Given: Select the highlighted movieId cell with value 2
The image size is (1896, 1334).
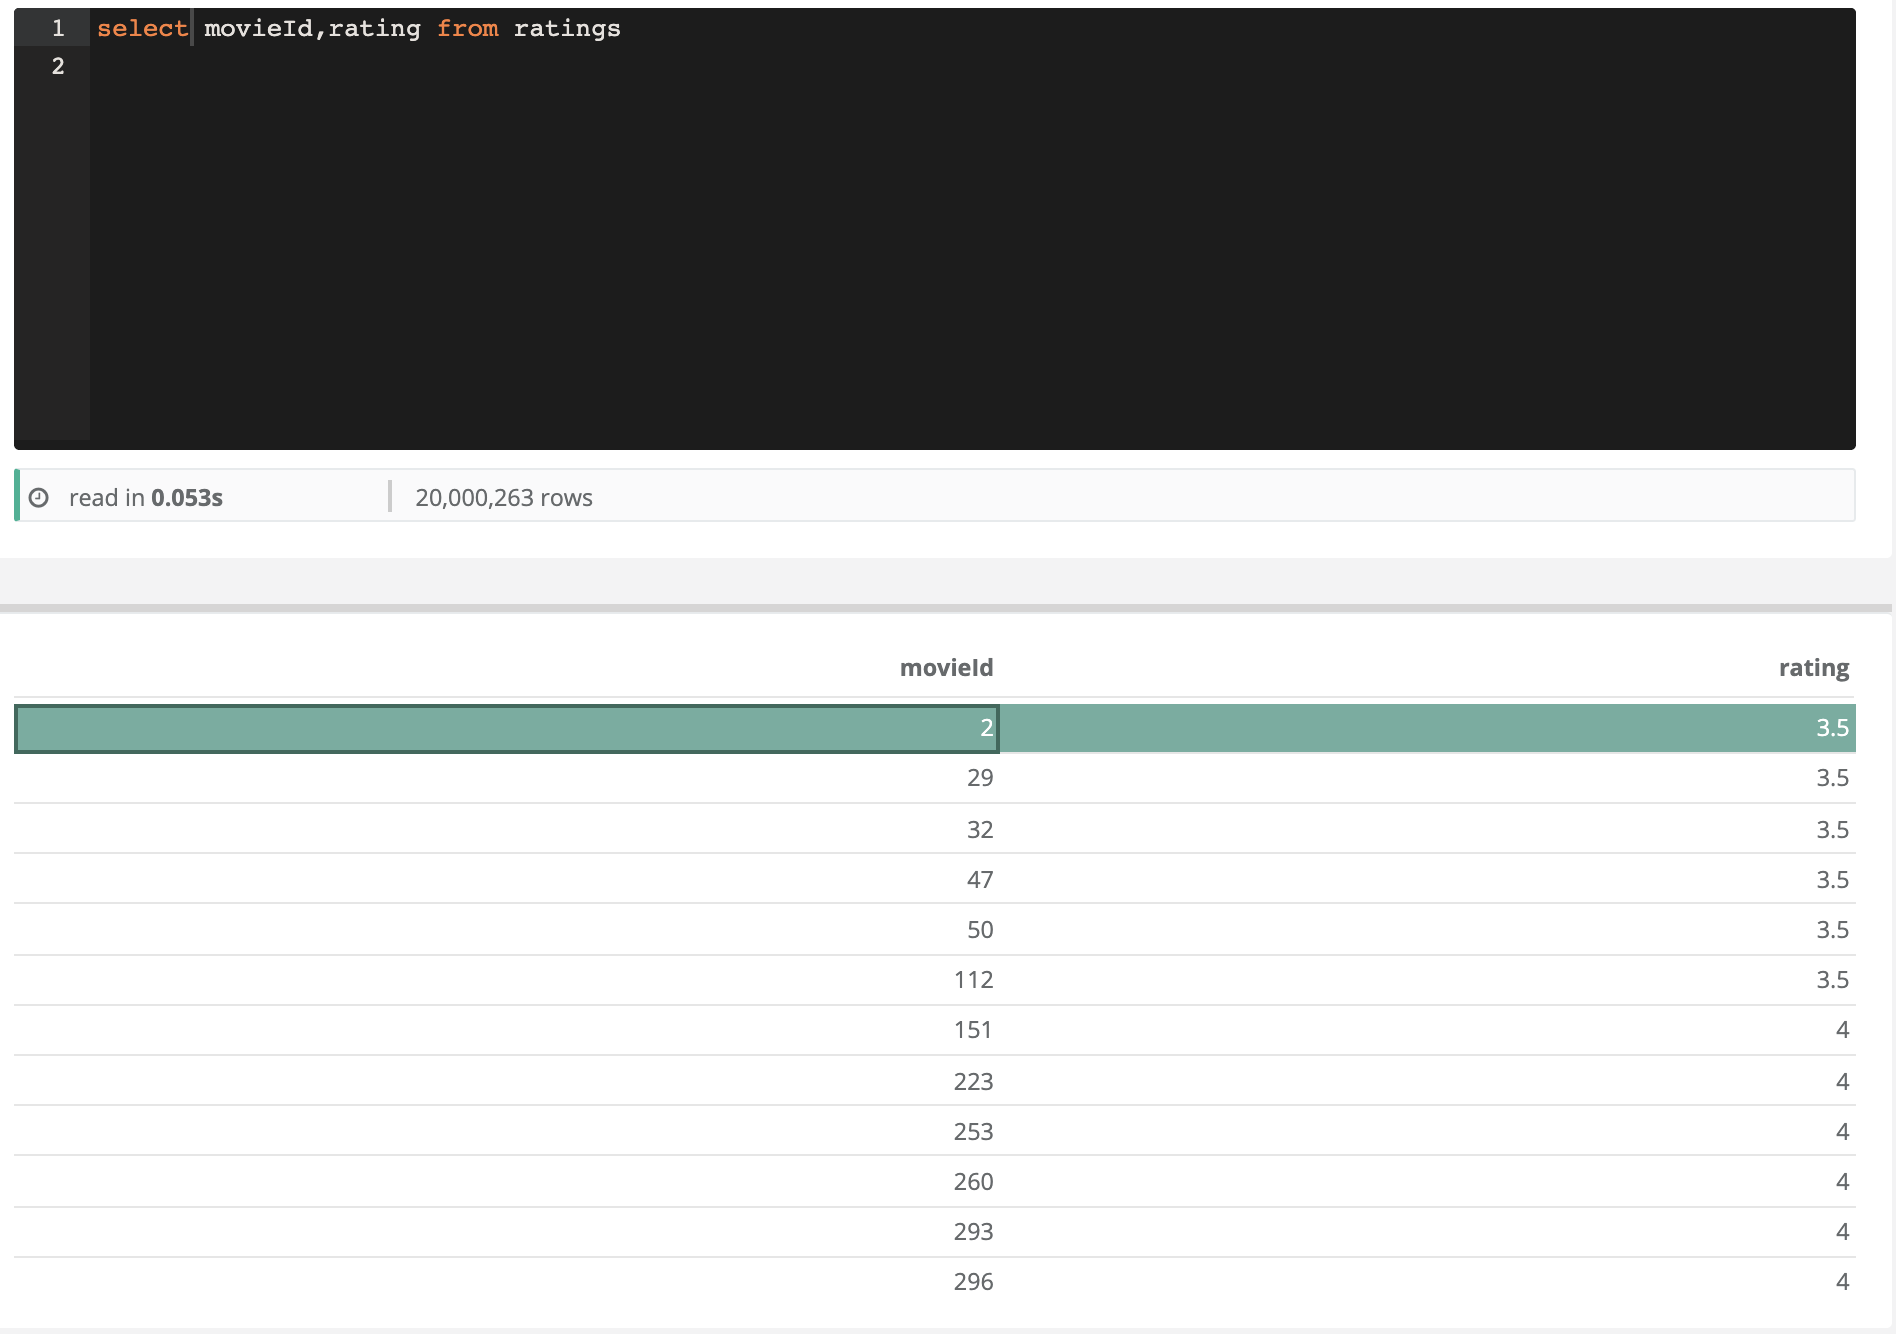Looking at the screenshot, I should coord(507,728).
